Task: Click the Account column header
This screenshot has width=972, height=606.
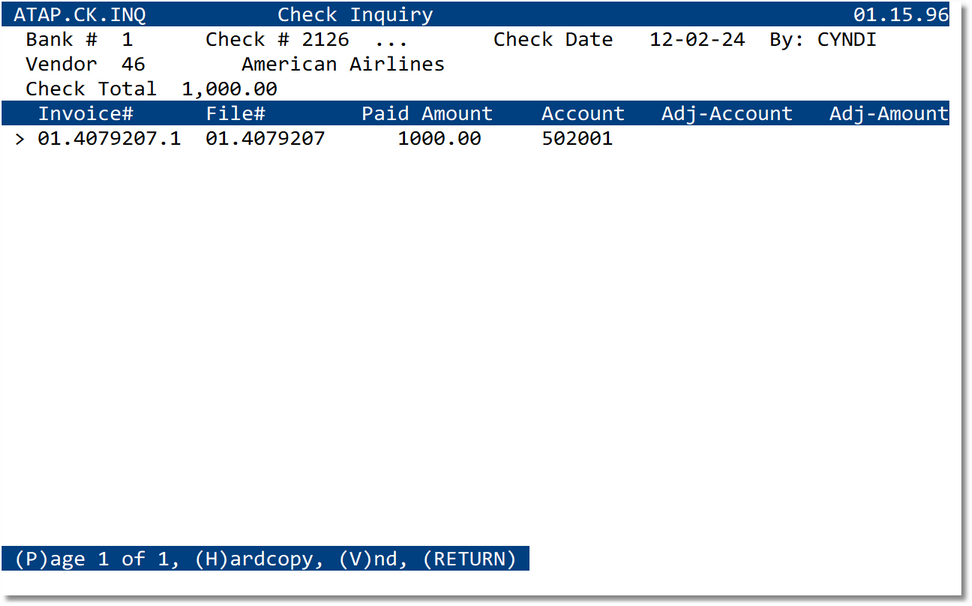Action: click(582, 113)
